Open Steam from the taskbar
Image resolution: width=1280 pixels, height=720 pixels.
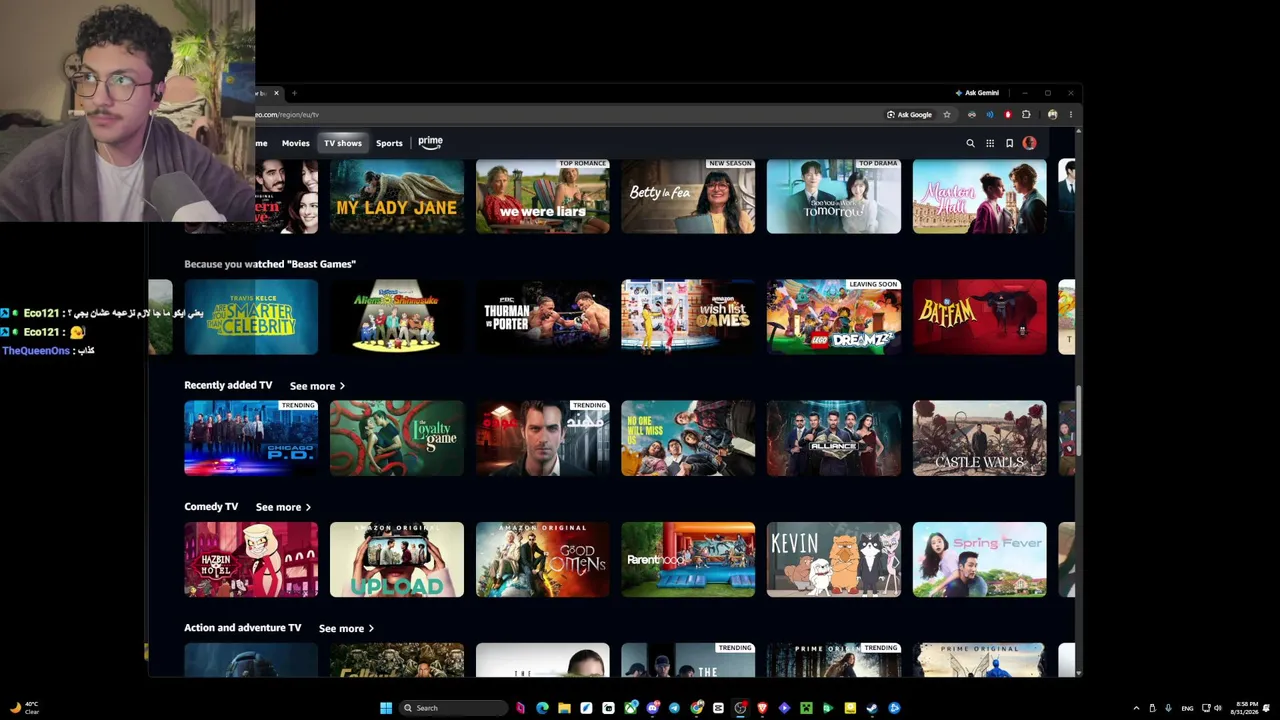tap(872, 708)
